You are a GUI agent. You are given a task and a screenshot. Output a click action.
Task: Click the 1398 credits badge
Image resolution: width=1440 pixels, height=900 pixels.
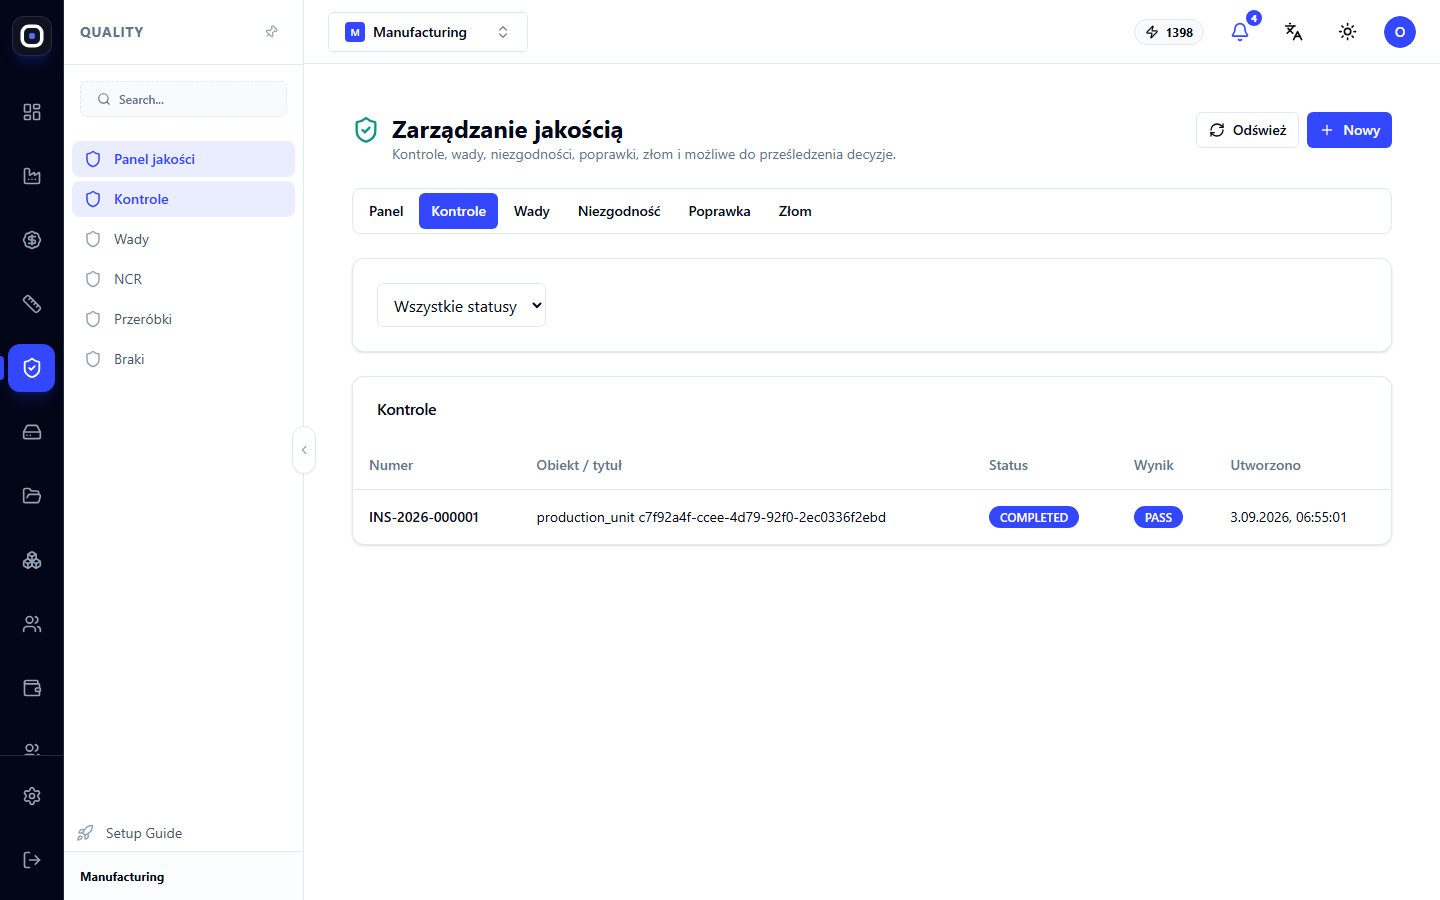[1169, 32]
